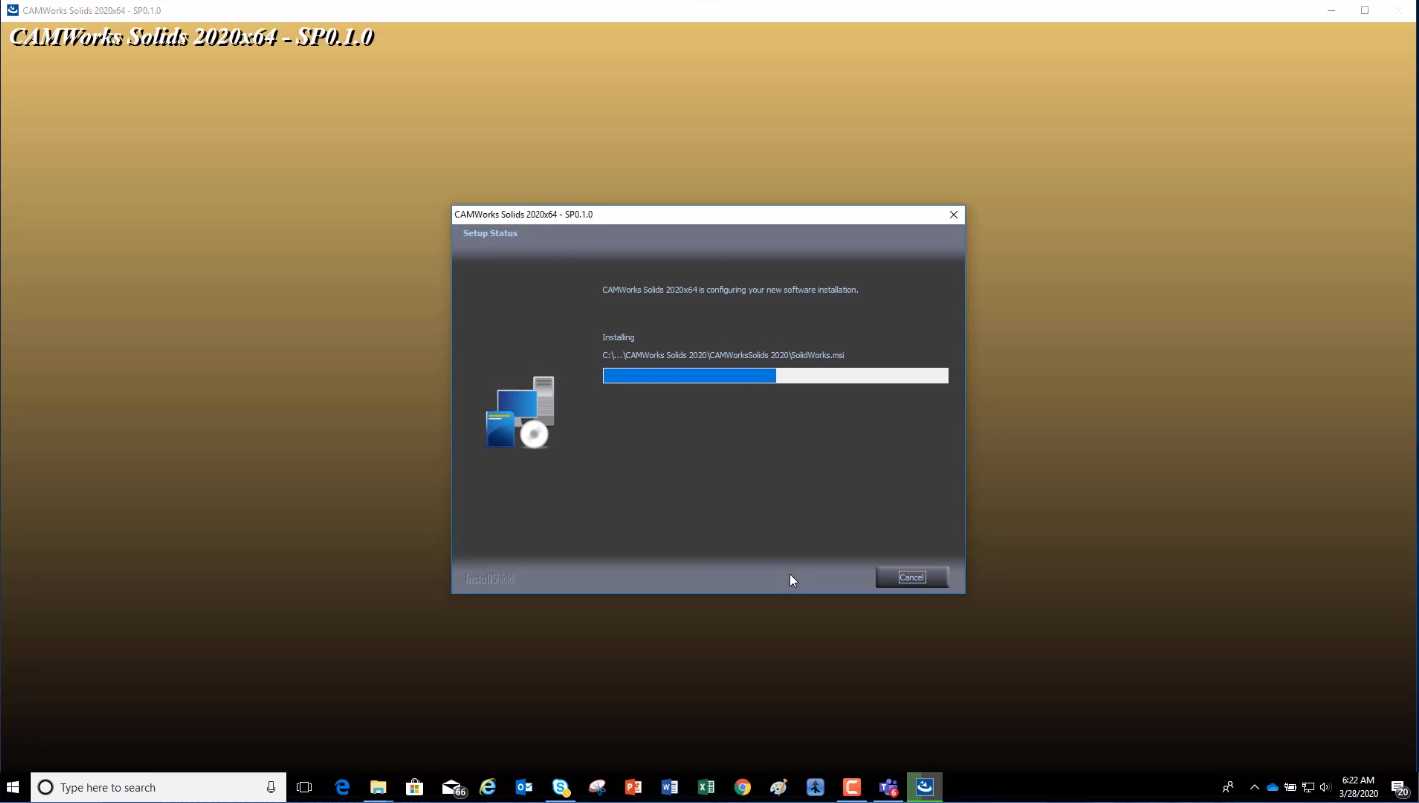Click the 'Setup Status' header text
This screenshot has height=803, width=1419.
(490, 233)
